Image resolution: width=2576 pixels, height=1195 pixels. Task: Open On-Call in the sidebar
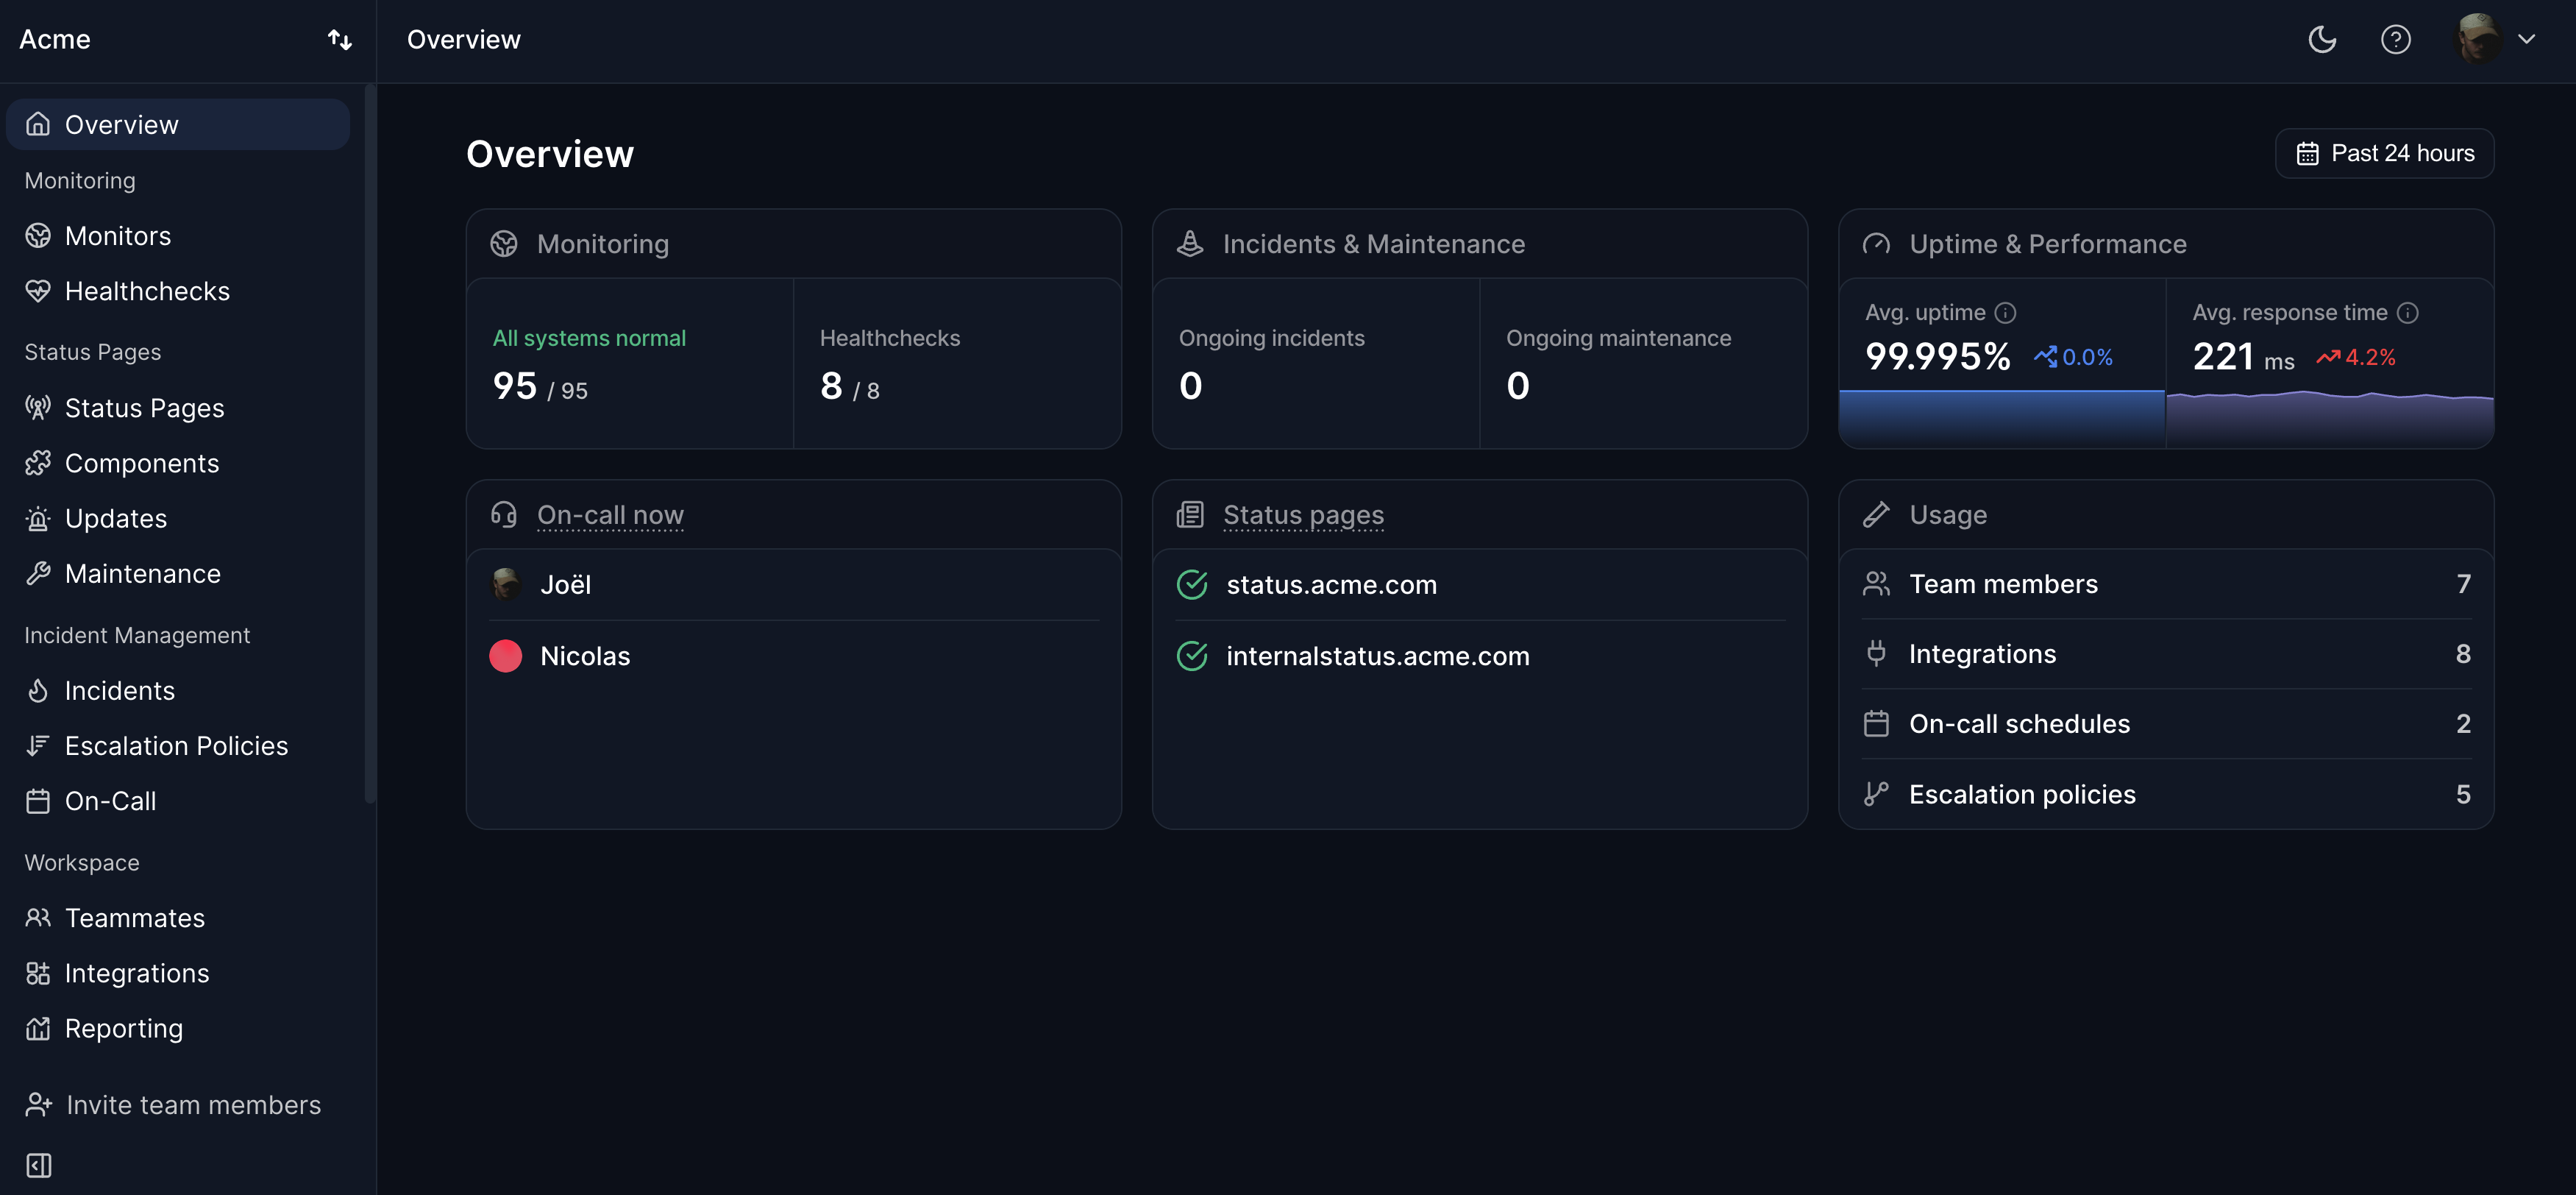pyautogui.click(x=178, y=801)
